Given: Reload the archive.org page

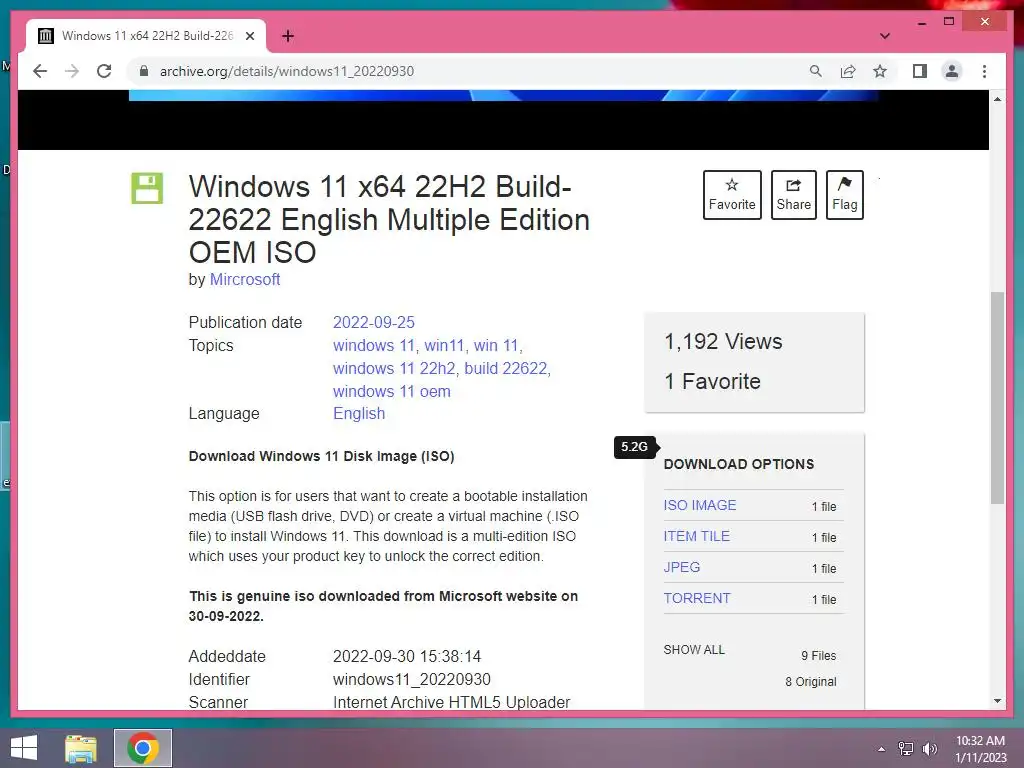Looking at the screenshot, I should (x=104, y=71).
